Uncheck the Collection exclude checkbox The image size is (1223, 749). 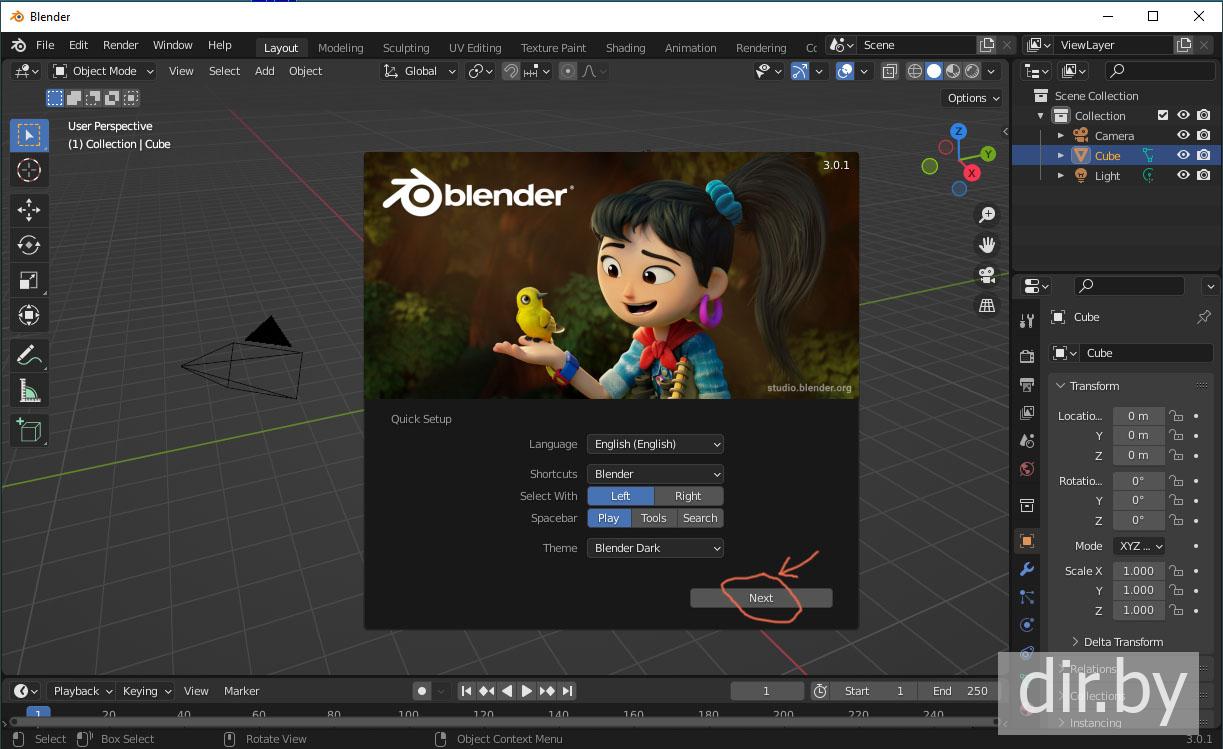[x=1163, y=115]
